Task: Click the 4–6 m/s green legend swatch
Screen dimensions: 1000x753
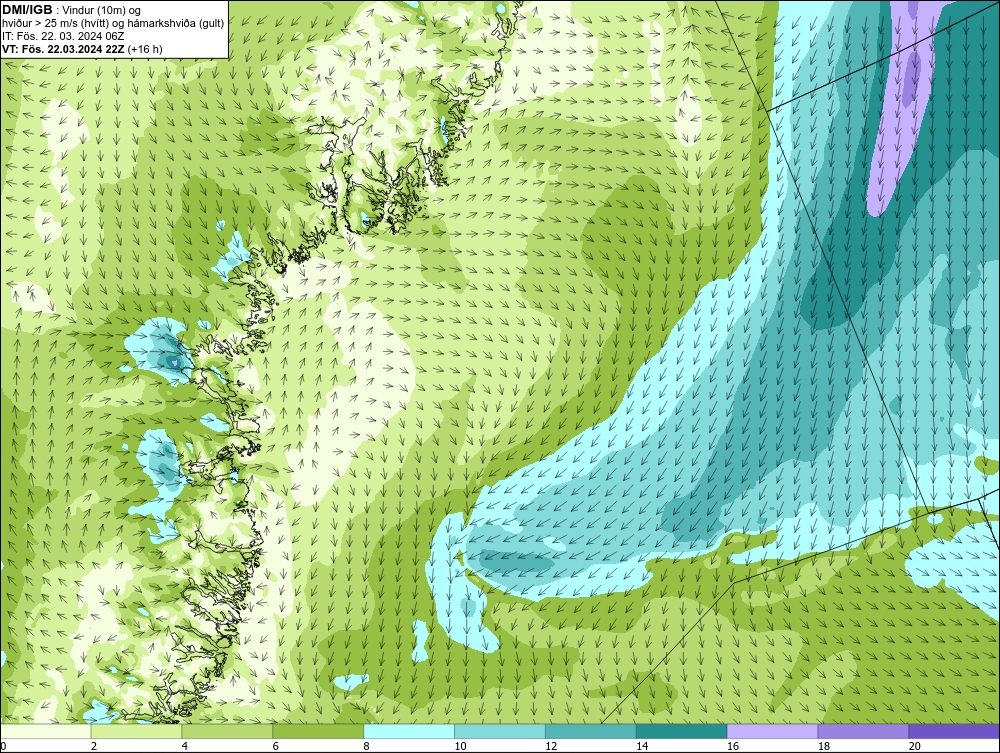Action: coord(227,731)
